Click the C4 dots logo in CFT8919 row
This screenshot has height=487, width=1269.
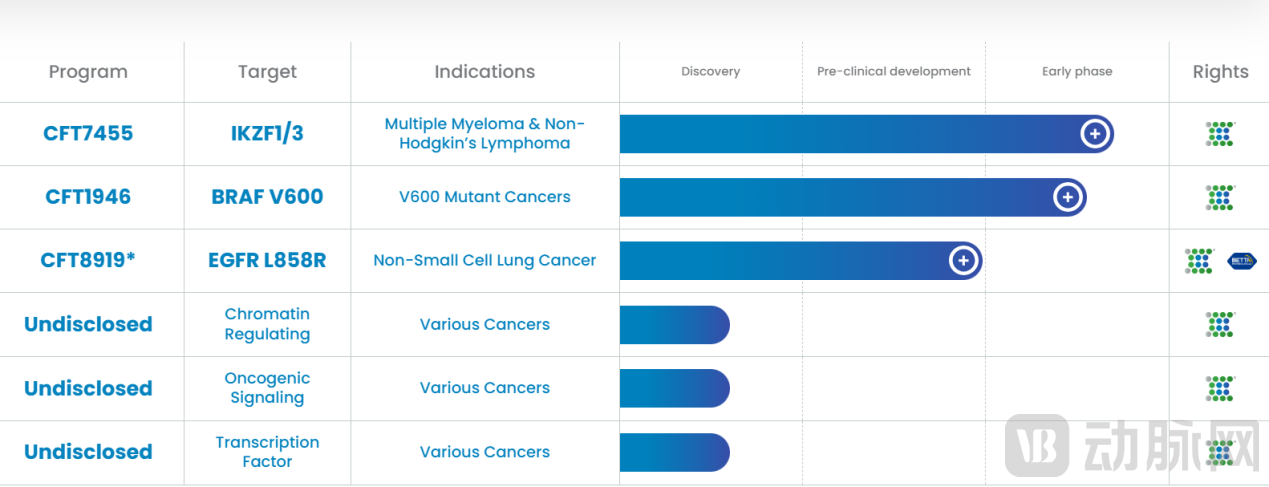pyautogui.click(x=1199, y=261)
